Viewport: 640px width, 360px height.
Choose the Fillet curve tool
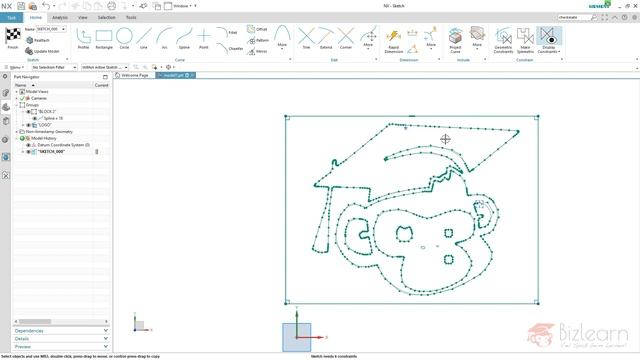[x=227, y=32]
